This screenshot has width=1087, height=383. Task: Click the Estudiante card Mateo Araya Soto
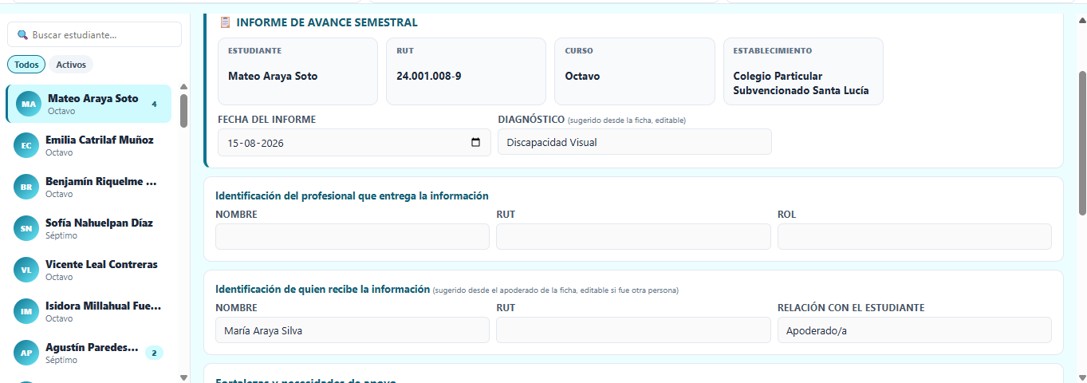(298, 71)
